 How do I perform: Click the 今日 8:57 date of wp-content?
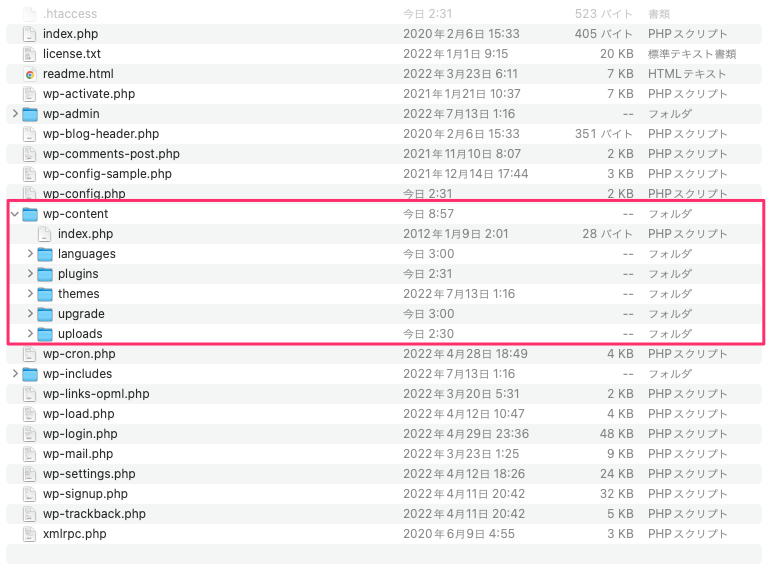[x=429, y=214]
